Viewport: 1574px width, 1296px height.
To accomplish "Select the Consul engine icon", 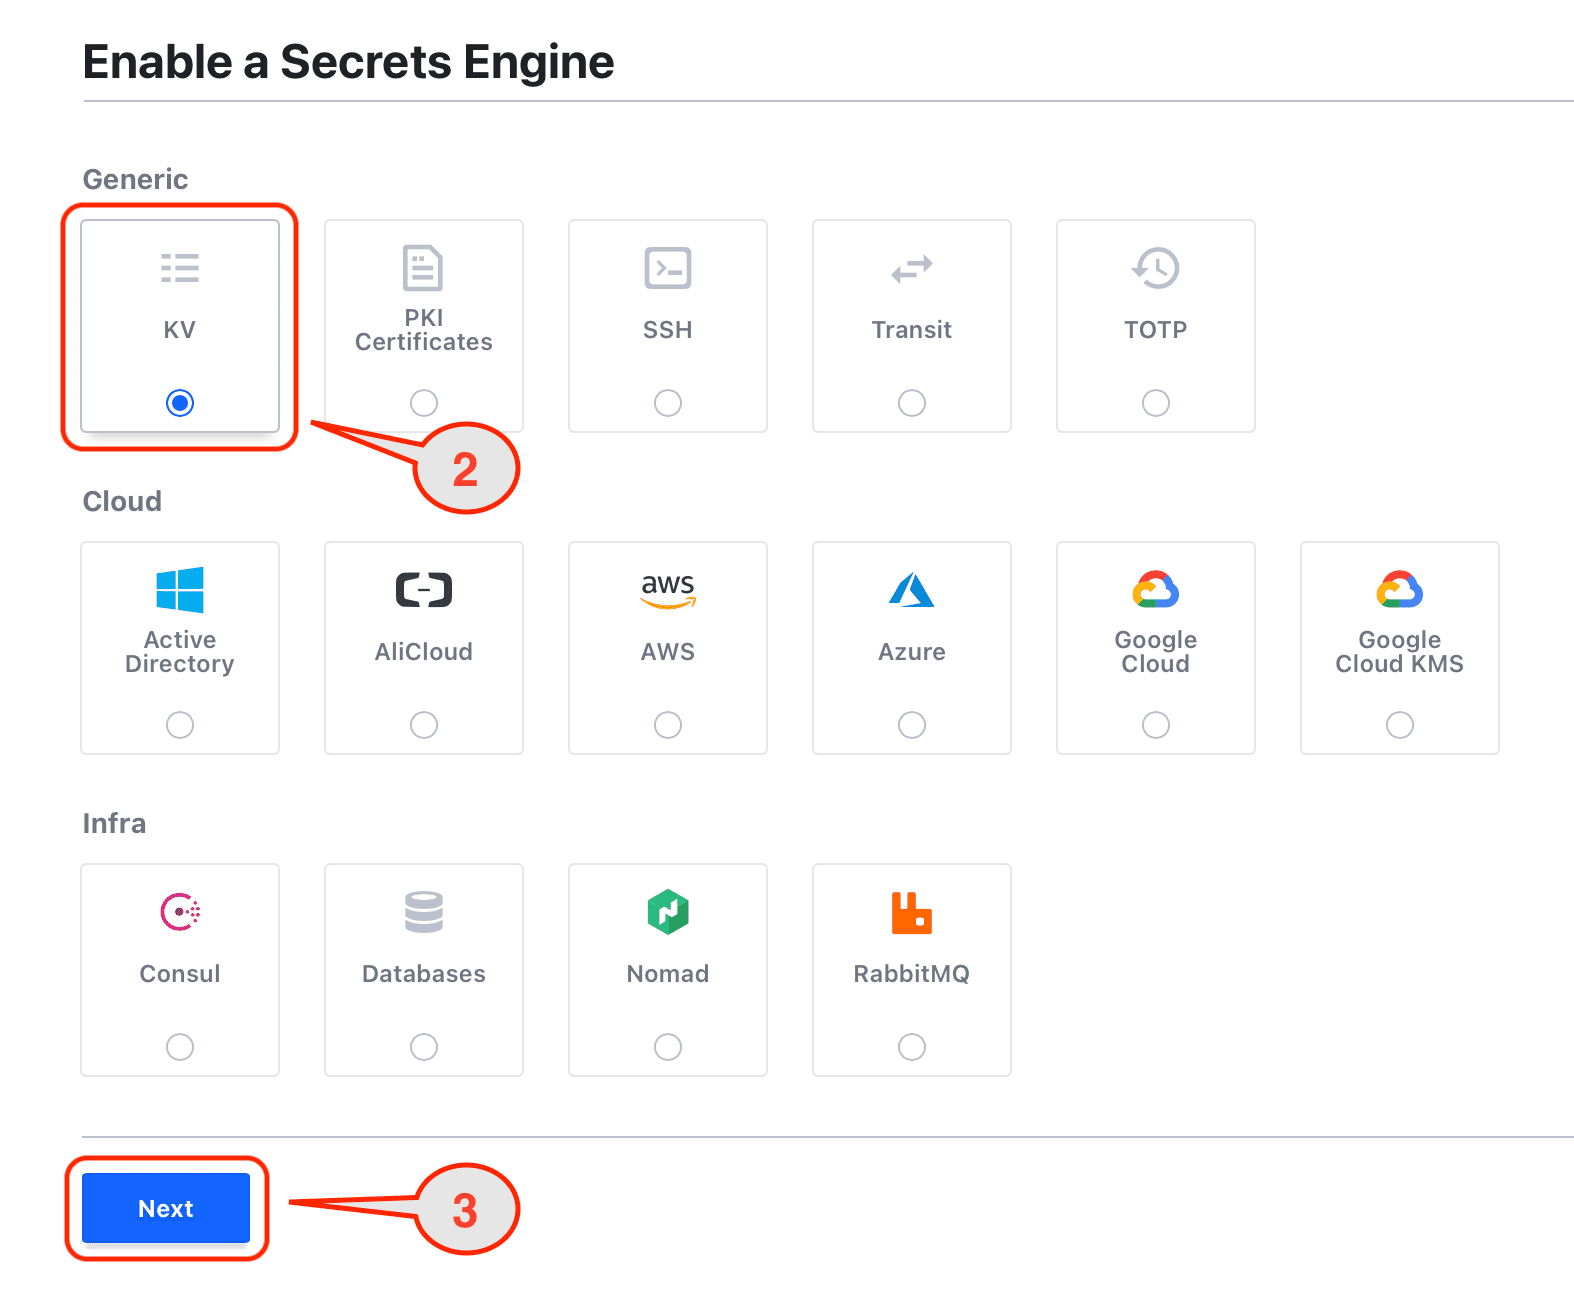I will (x=179, y=911).
